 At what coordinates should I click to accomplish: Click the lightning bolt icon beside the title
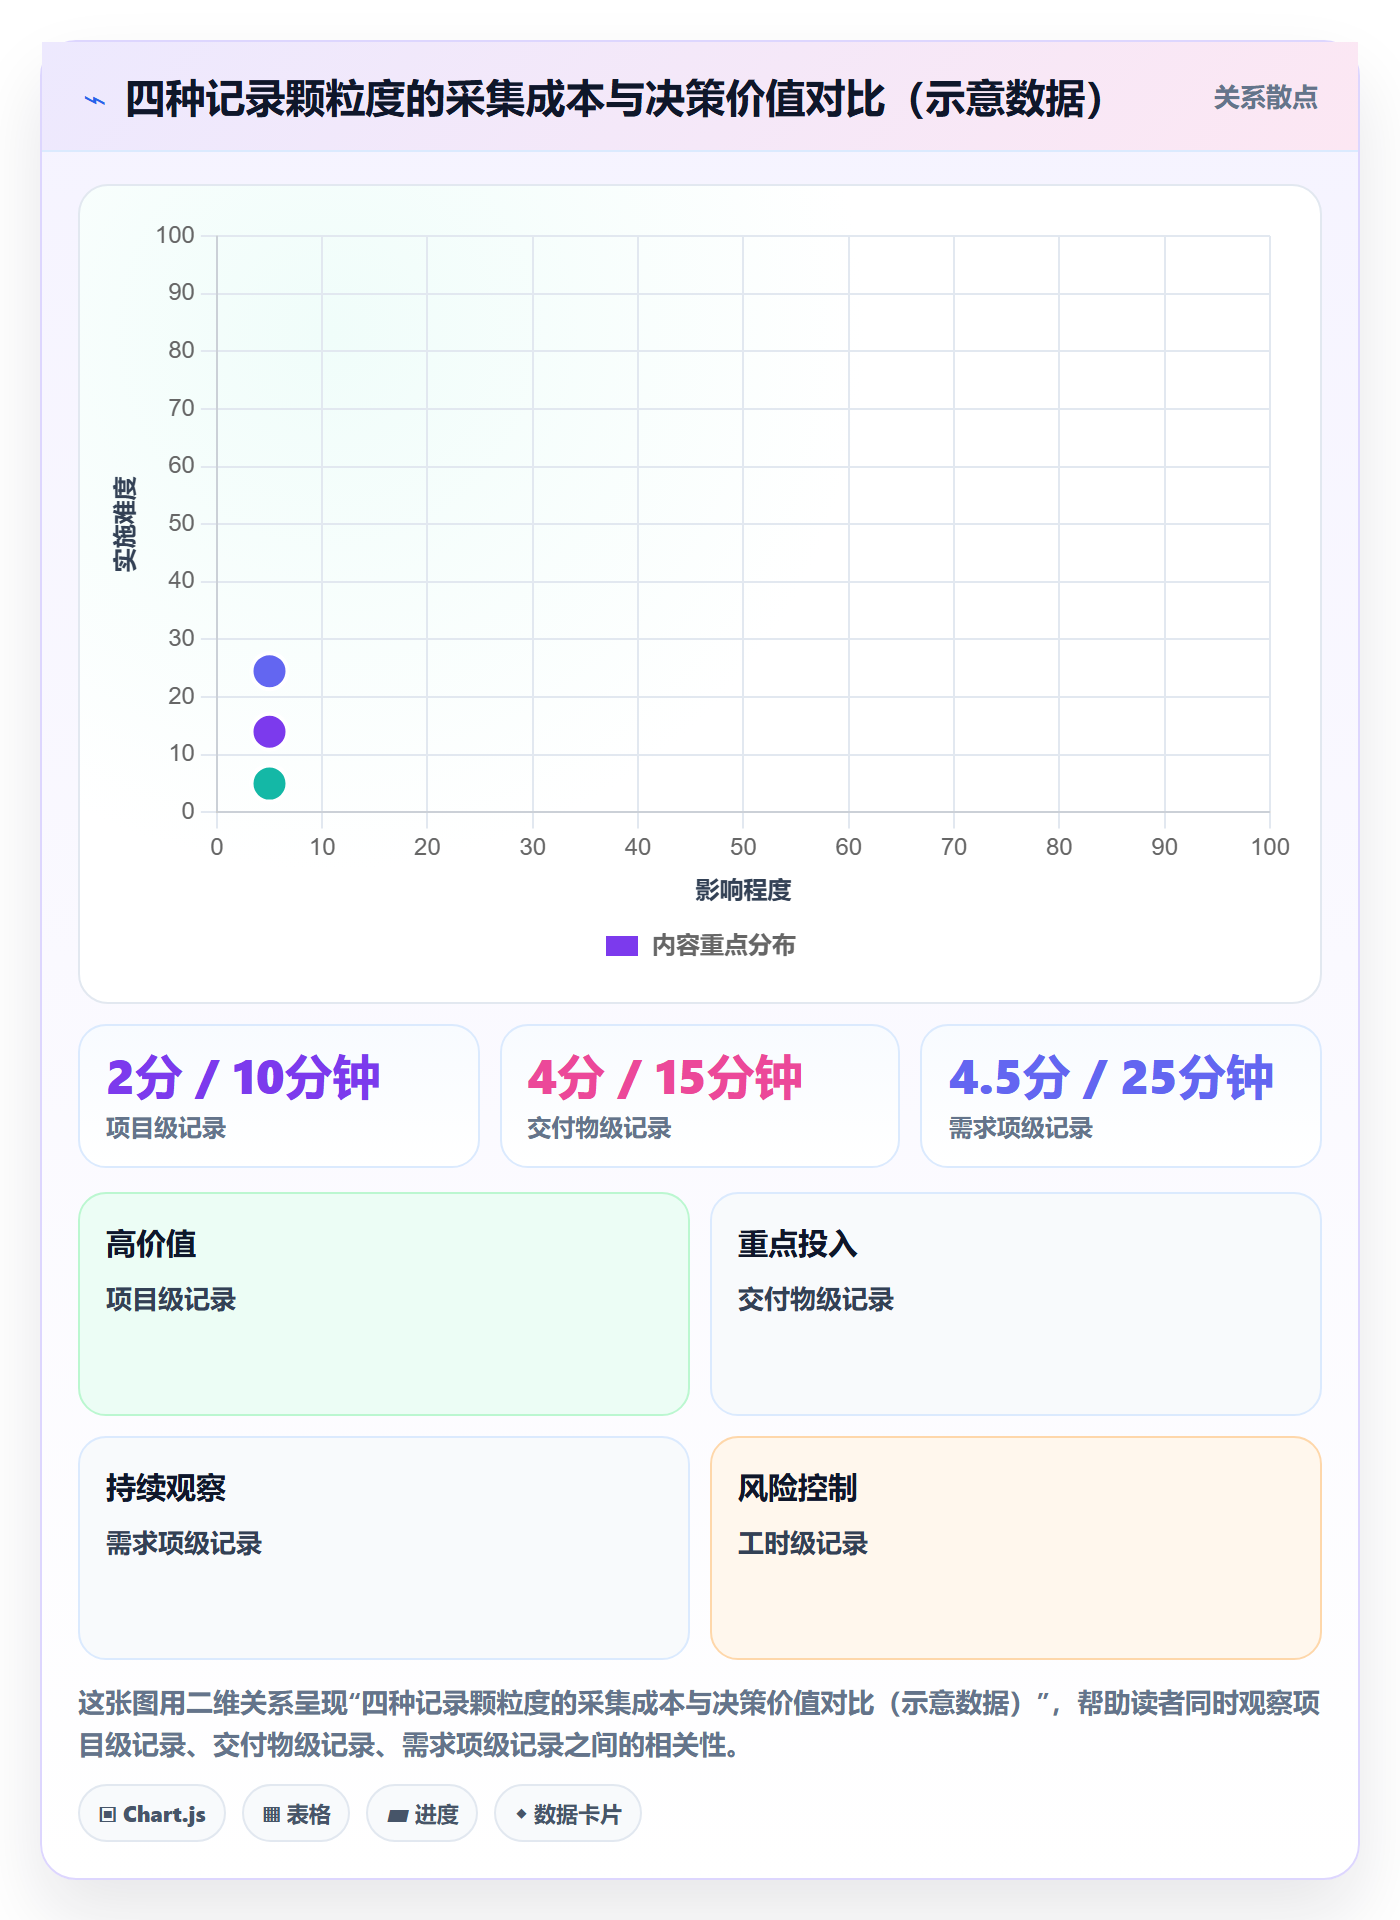pos(95,100)
